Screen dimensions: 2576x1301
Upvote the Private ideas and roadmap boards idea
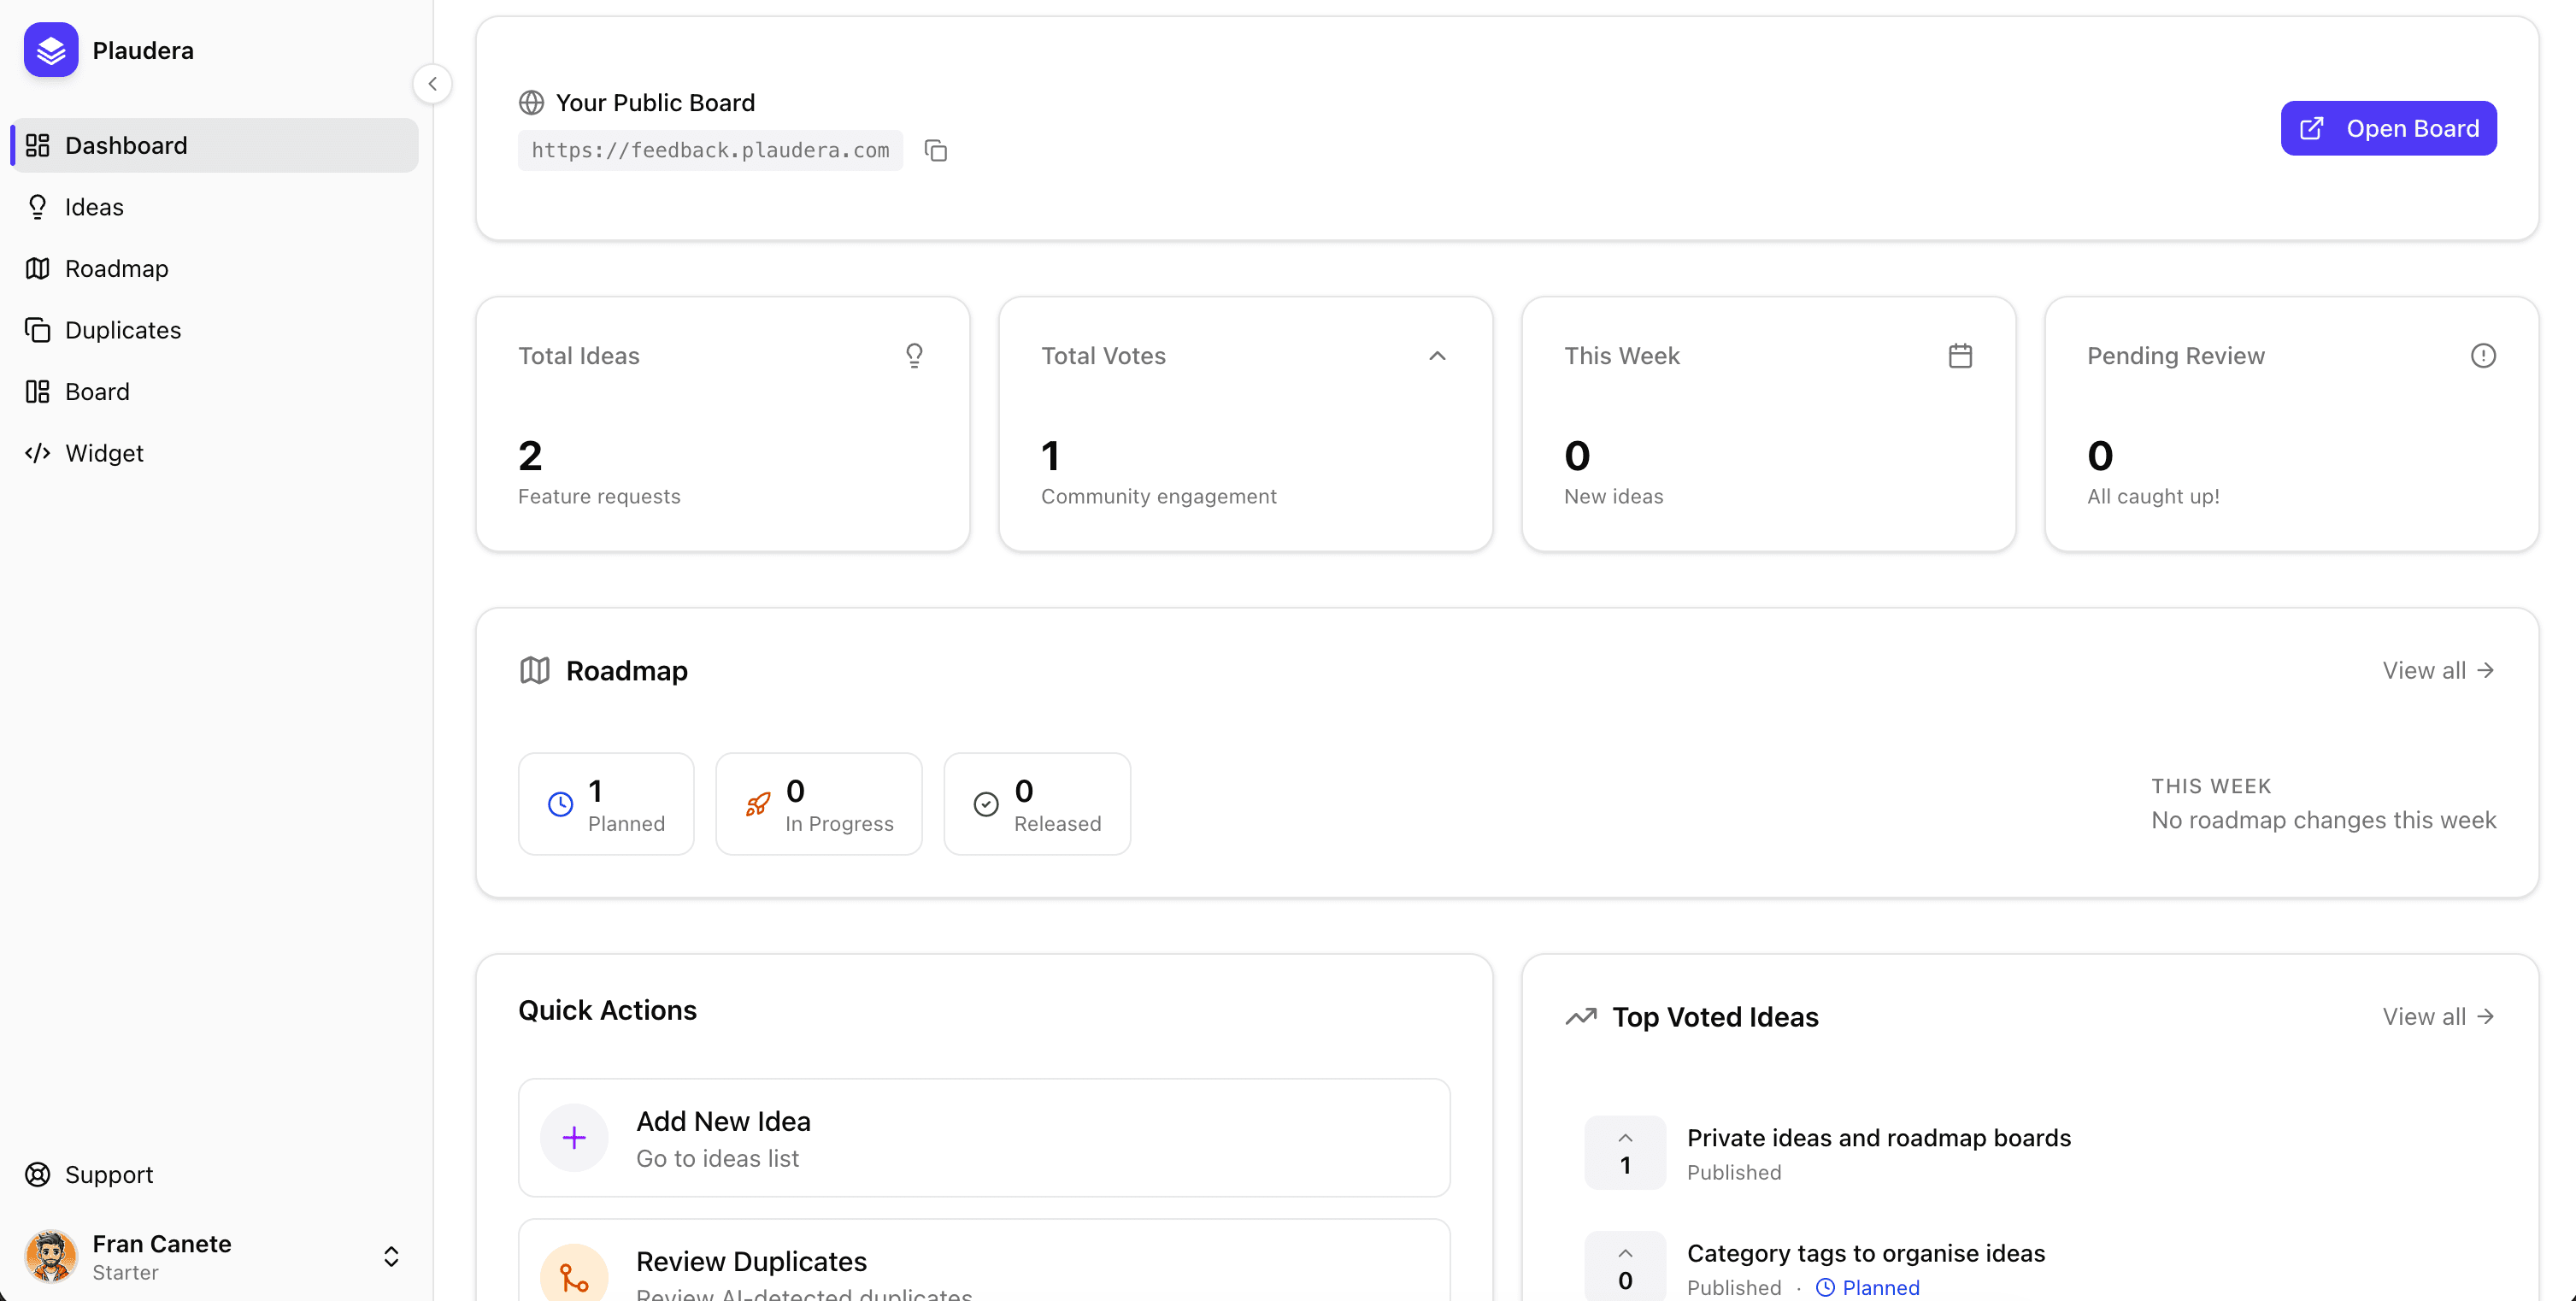[1623, 1139]
